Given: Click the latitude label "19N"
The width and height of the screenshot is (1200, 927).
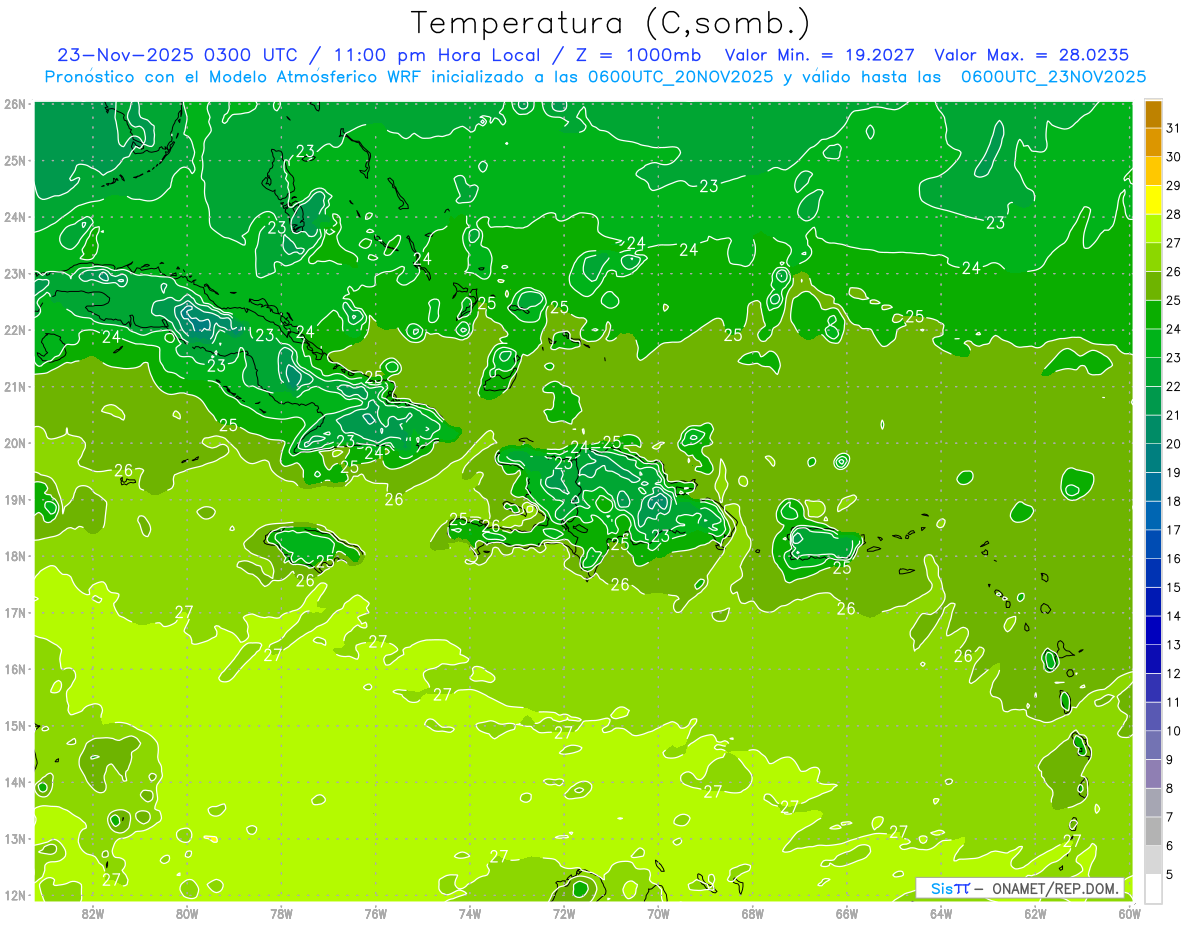Looking at the screenshot, I should click(x=16, y=499).
